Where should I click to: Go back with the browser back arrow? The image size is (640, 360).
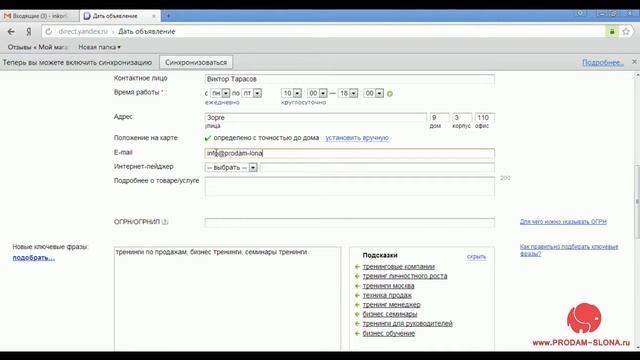11,31
